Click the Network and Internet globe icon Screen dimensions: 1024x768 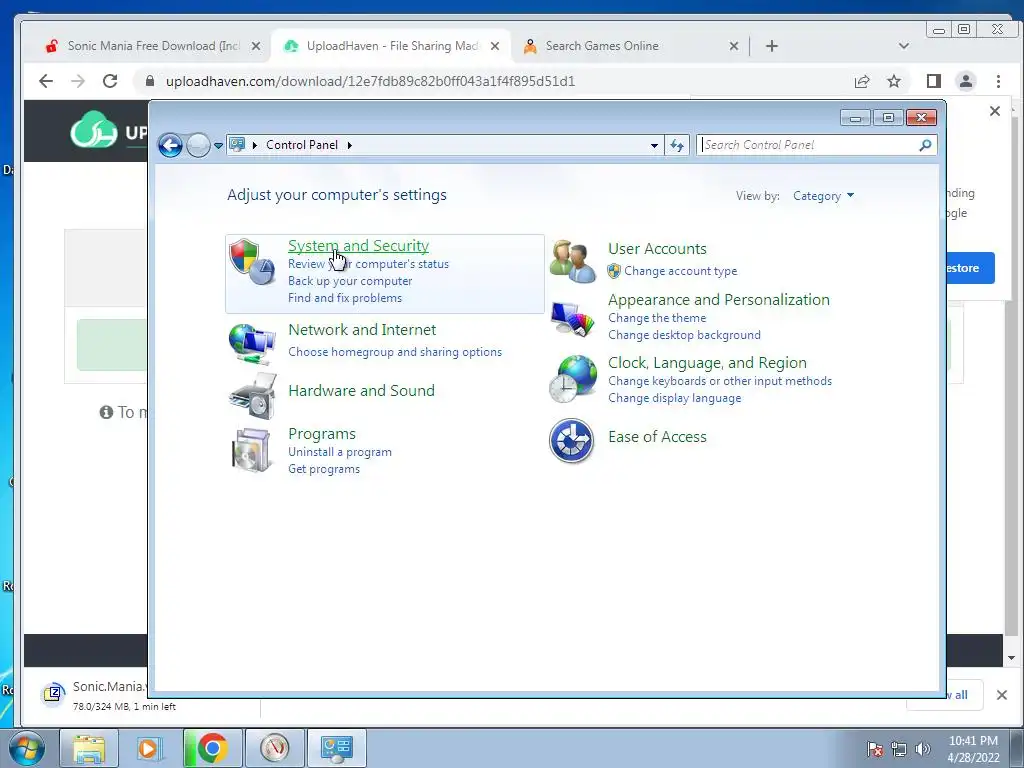[253, 344]
